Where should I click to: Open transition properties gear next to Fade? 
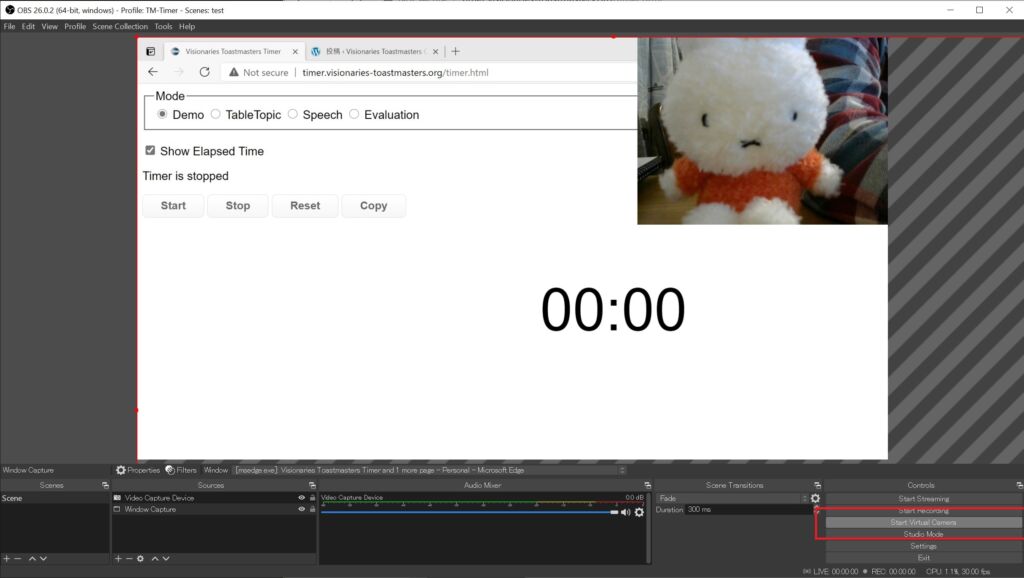[x=815, y=498]
